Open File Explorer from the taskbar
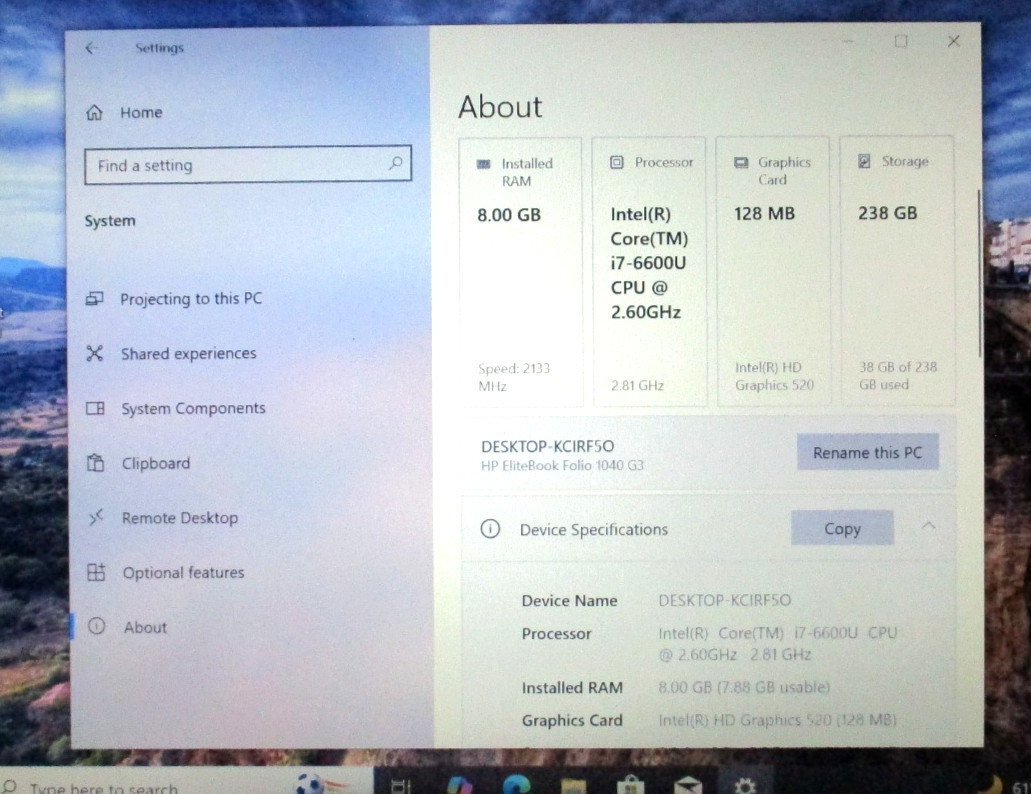1031x794 pixels. [x=573, y=786]
